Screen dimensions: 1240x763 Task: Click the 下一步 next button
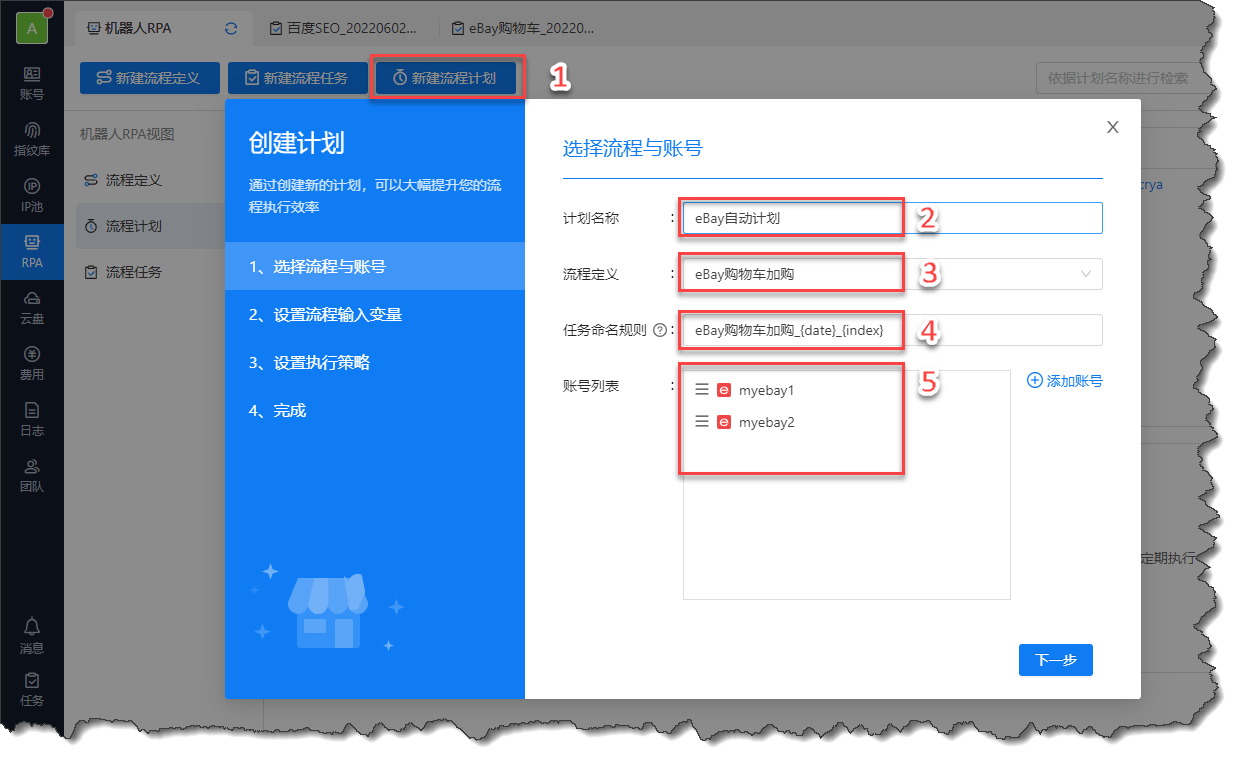[x=1056, y=660]
